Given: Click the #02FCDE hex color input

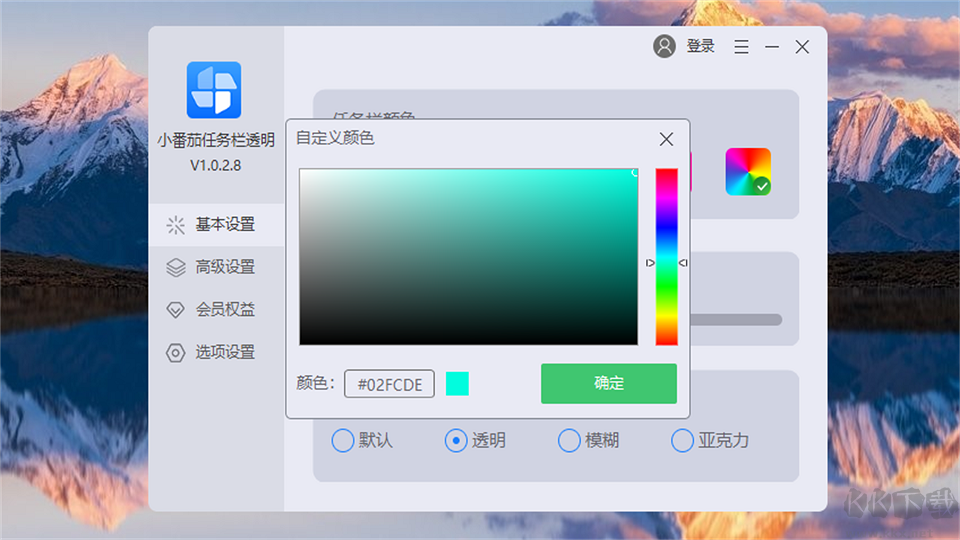Looking at the screenshot, I should pyautogui.click(x=389, y=384).
